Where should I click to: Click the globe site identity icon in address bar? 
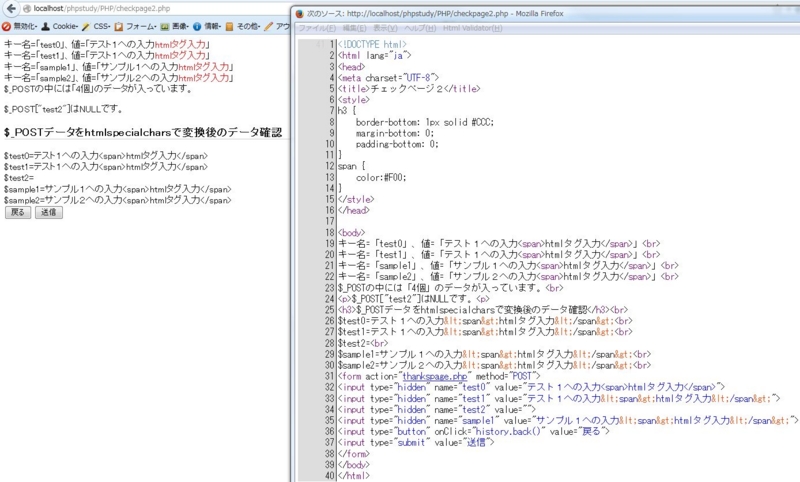pos(27,9)
